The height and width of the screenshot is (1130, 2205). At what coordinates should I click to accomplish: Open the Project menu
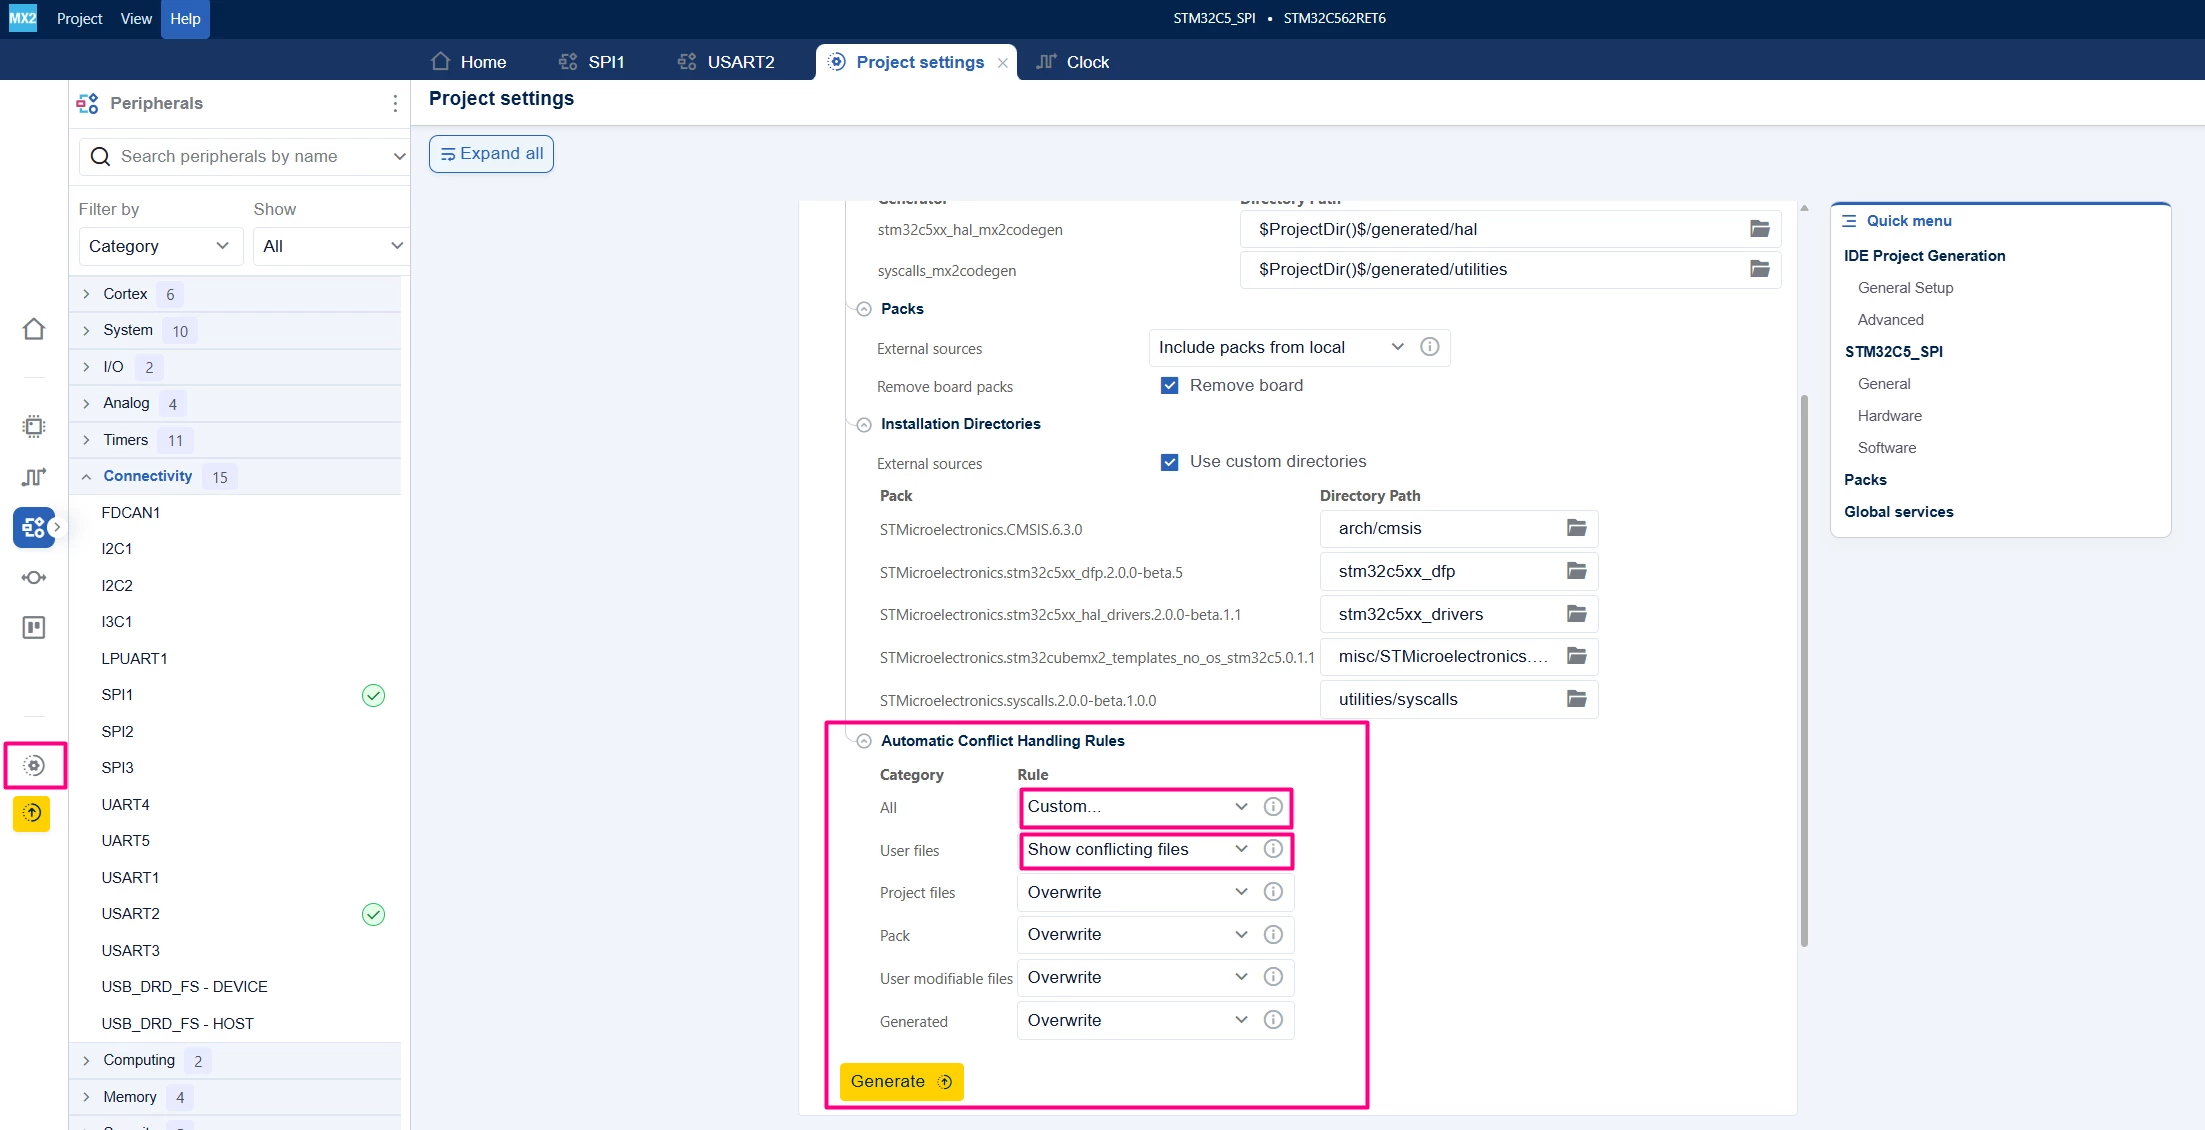click(x=79, y=19)
